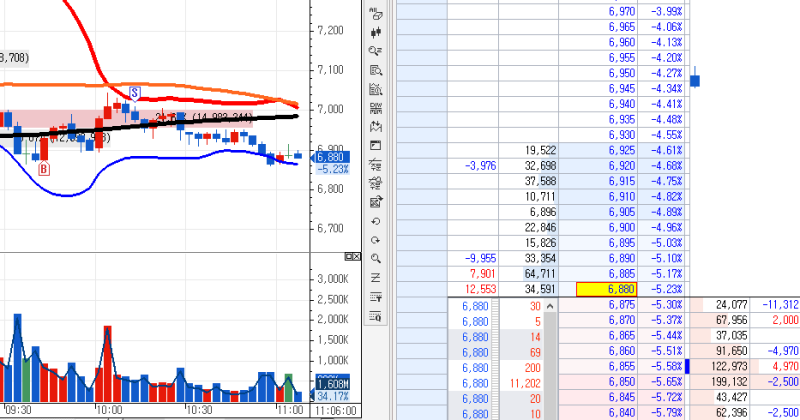Click the blue S sell marker on chart
The image size is (800, 420).
coord(135,93)
